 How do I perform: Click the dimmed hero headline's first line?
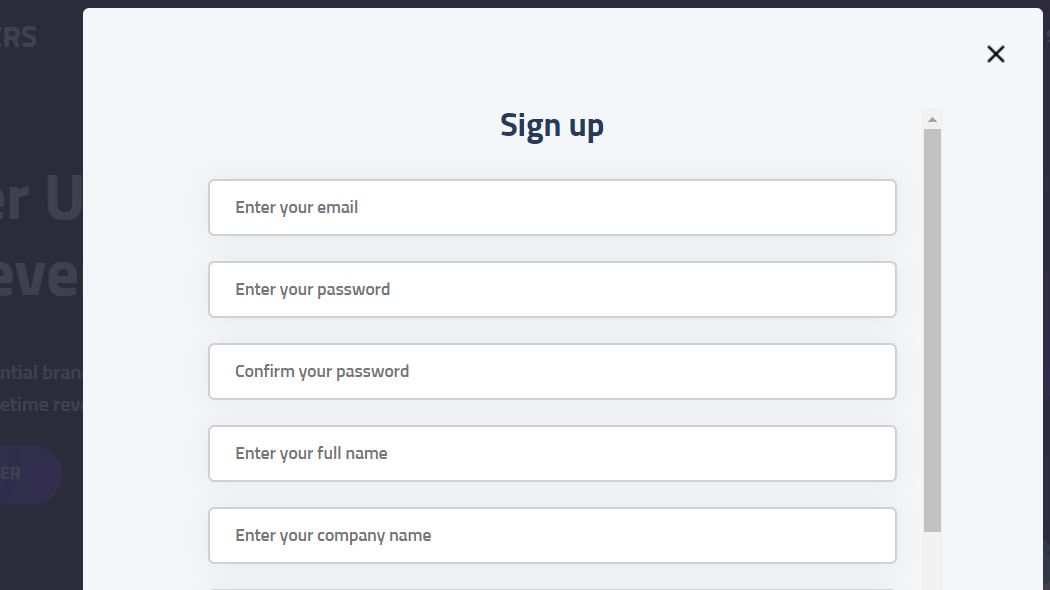pos(42,200)
